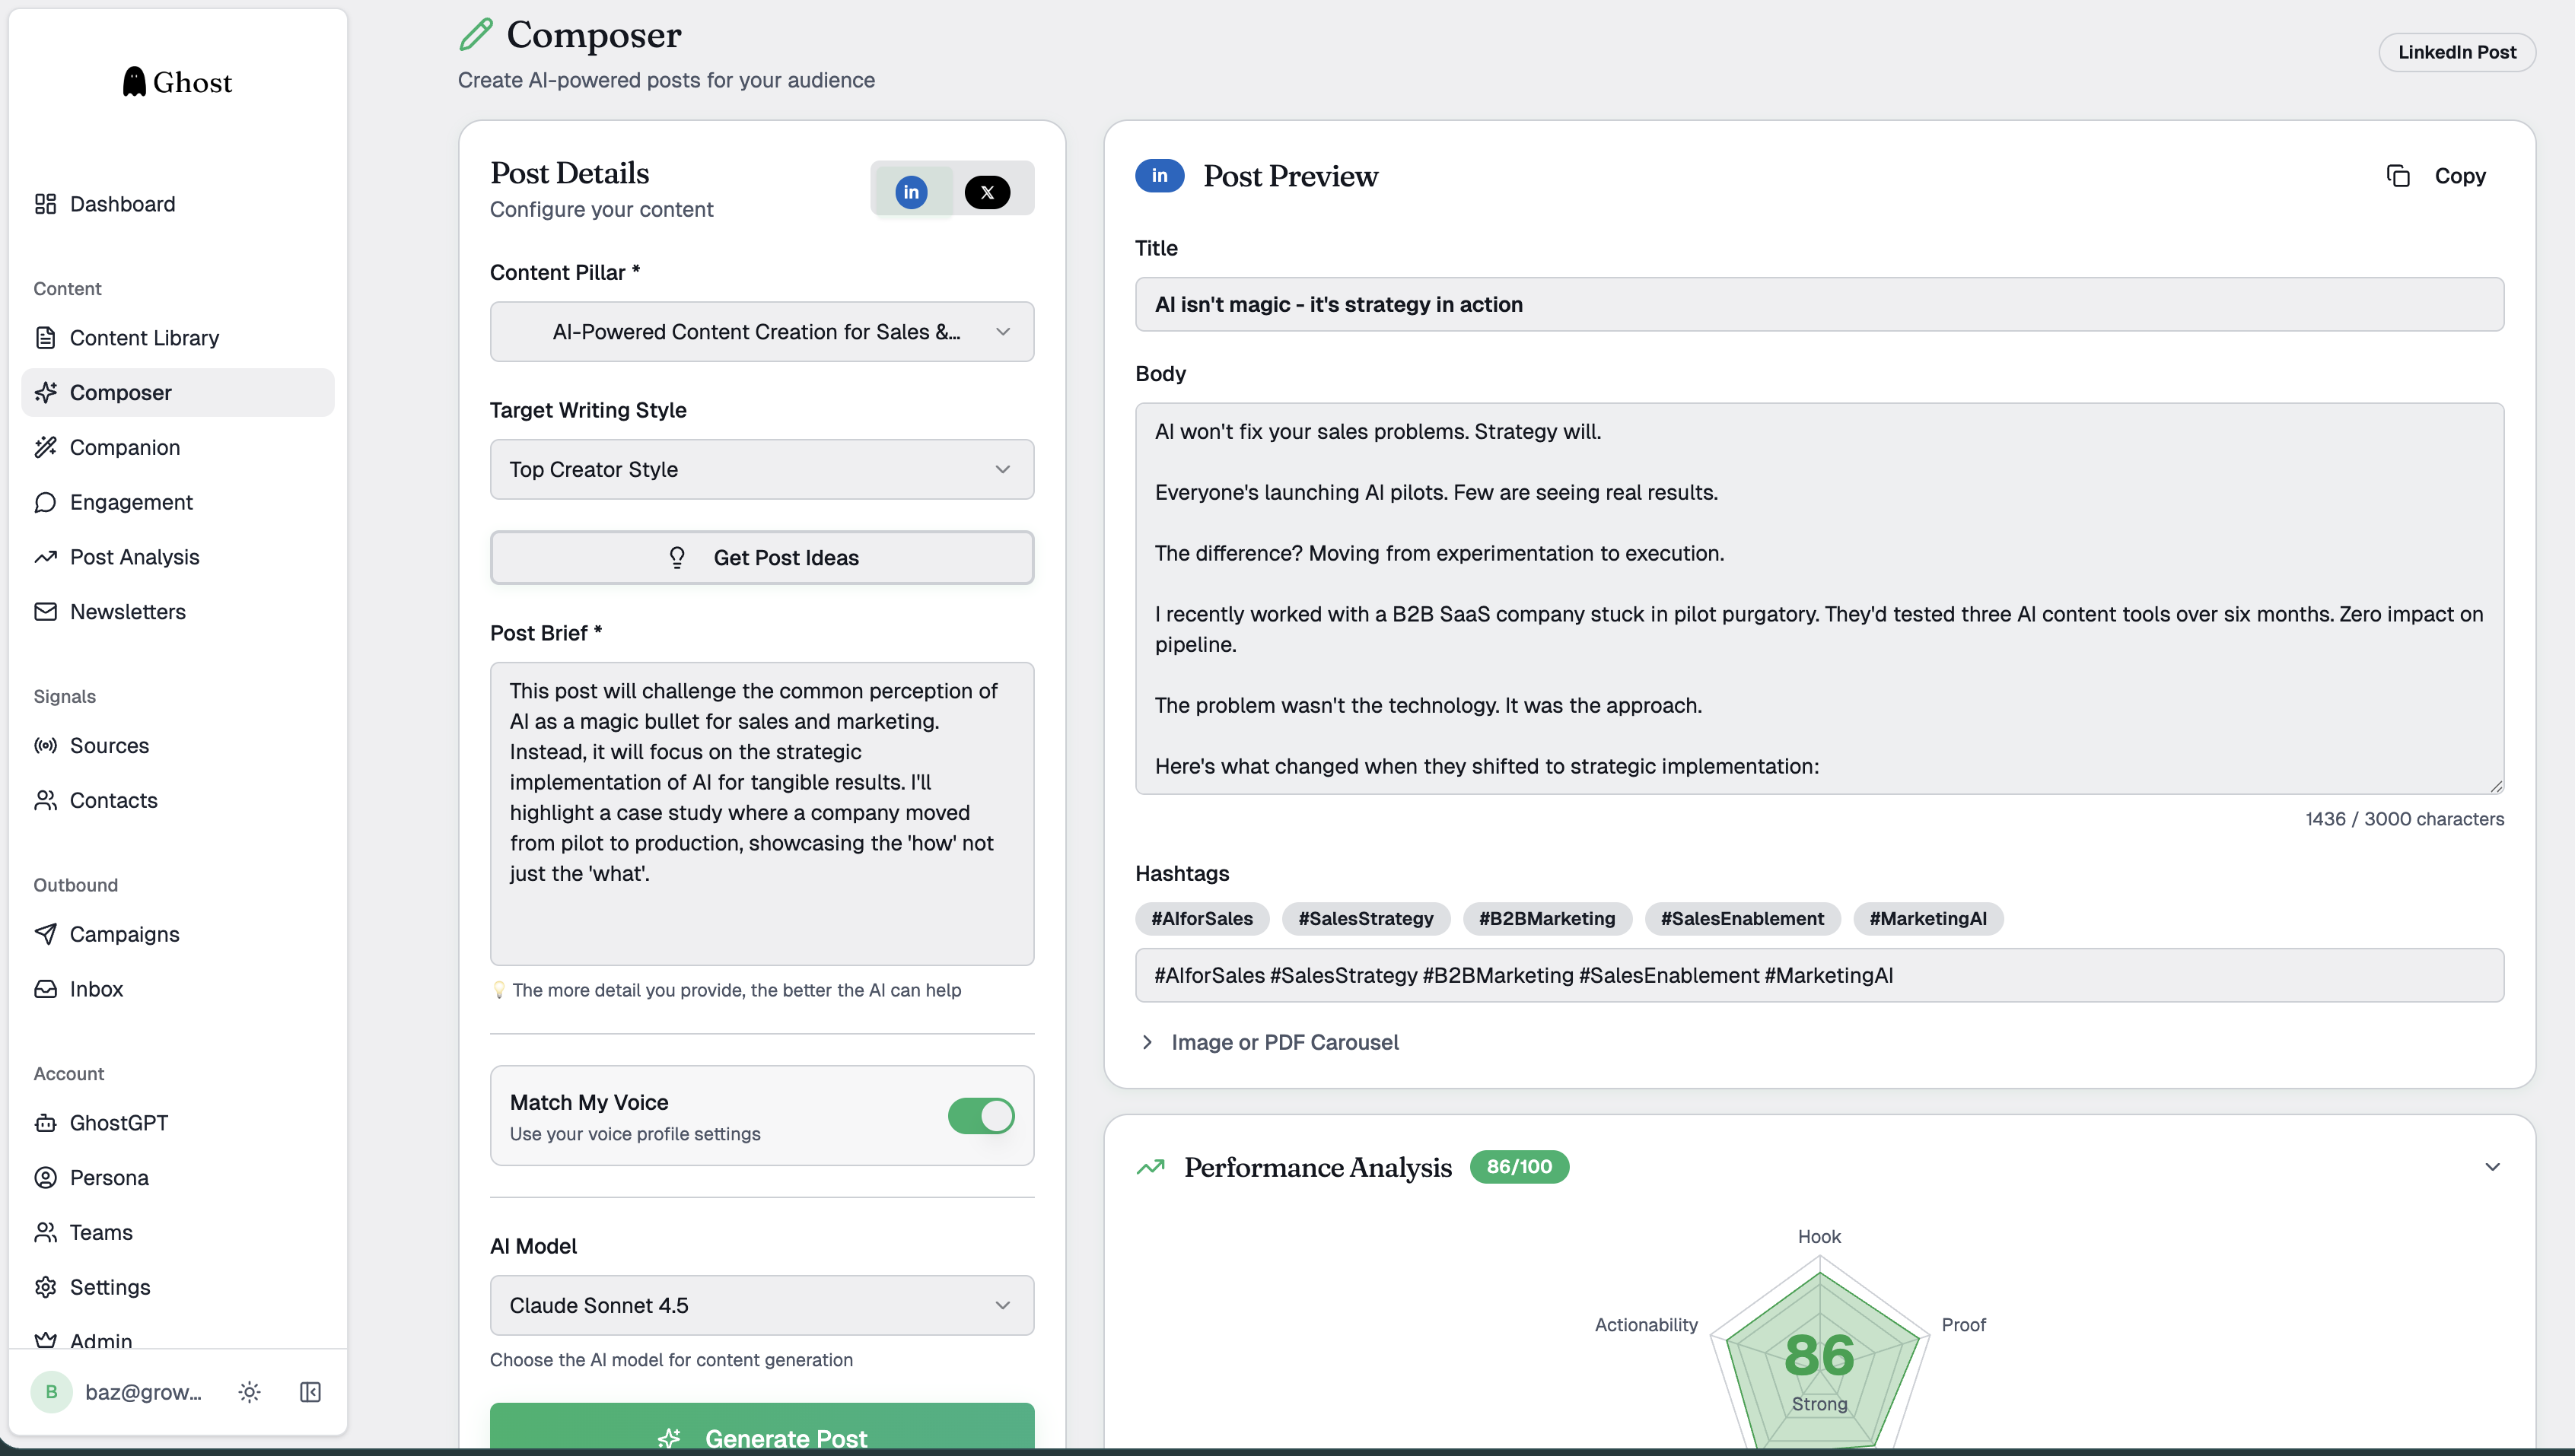Toggle light/dark theme sun icon

(x=249, y=1392)
